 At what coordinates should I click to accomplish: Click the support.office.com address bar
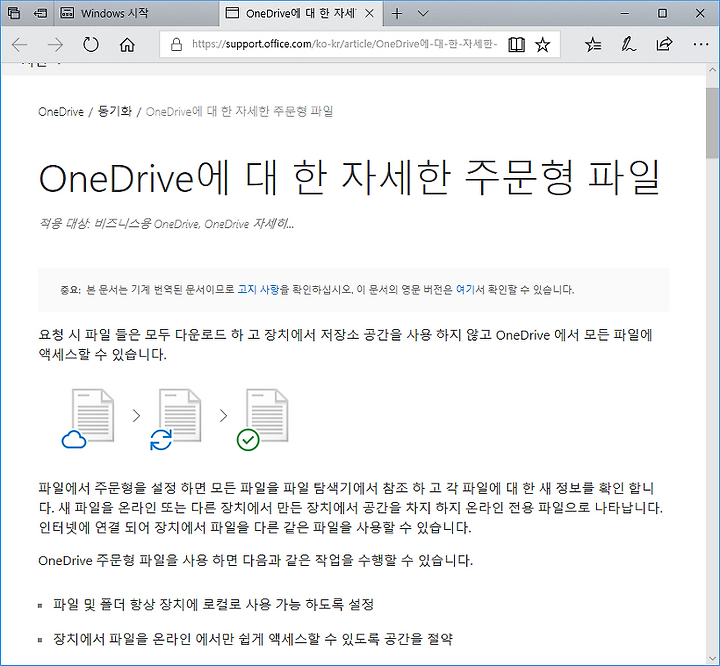(x=344, y=44)
